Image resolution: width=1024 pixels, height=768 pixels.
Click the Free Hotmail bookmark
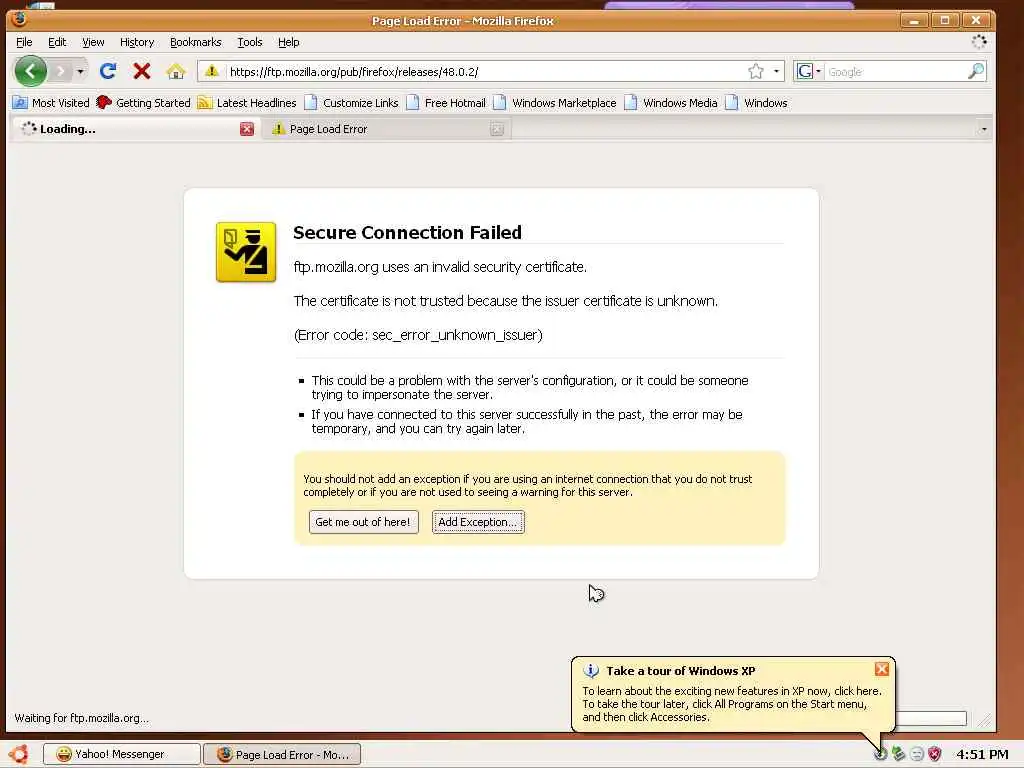446,103
